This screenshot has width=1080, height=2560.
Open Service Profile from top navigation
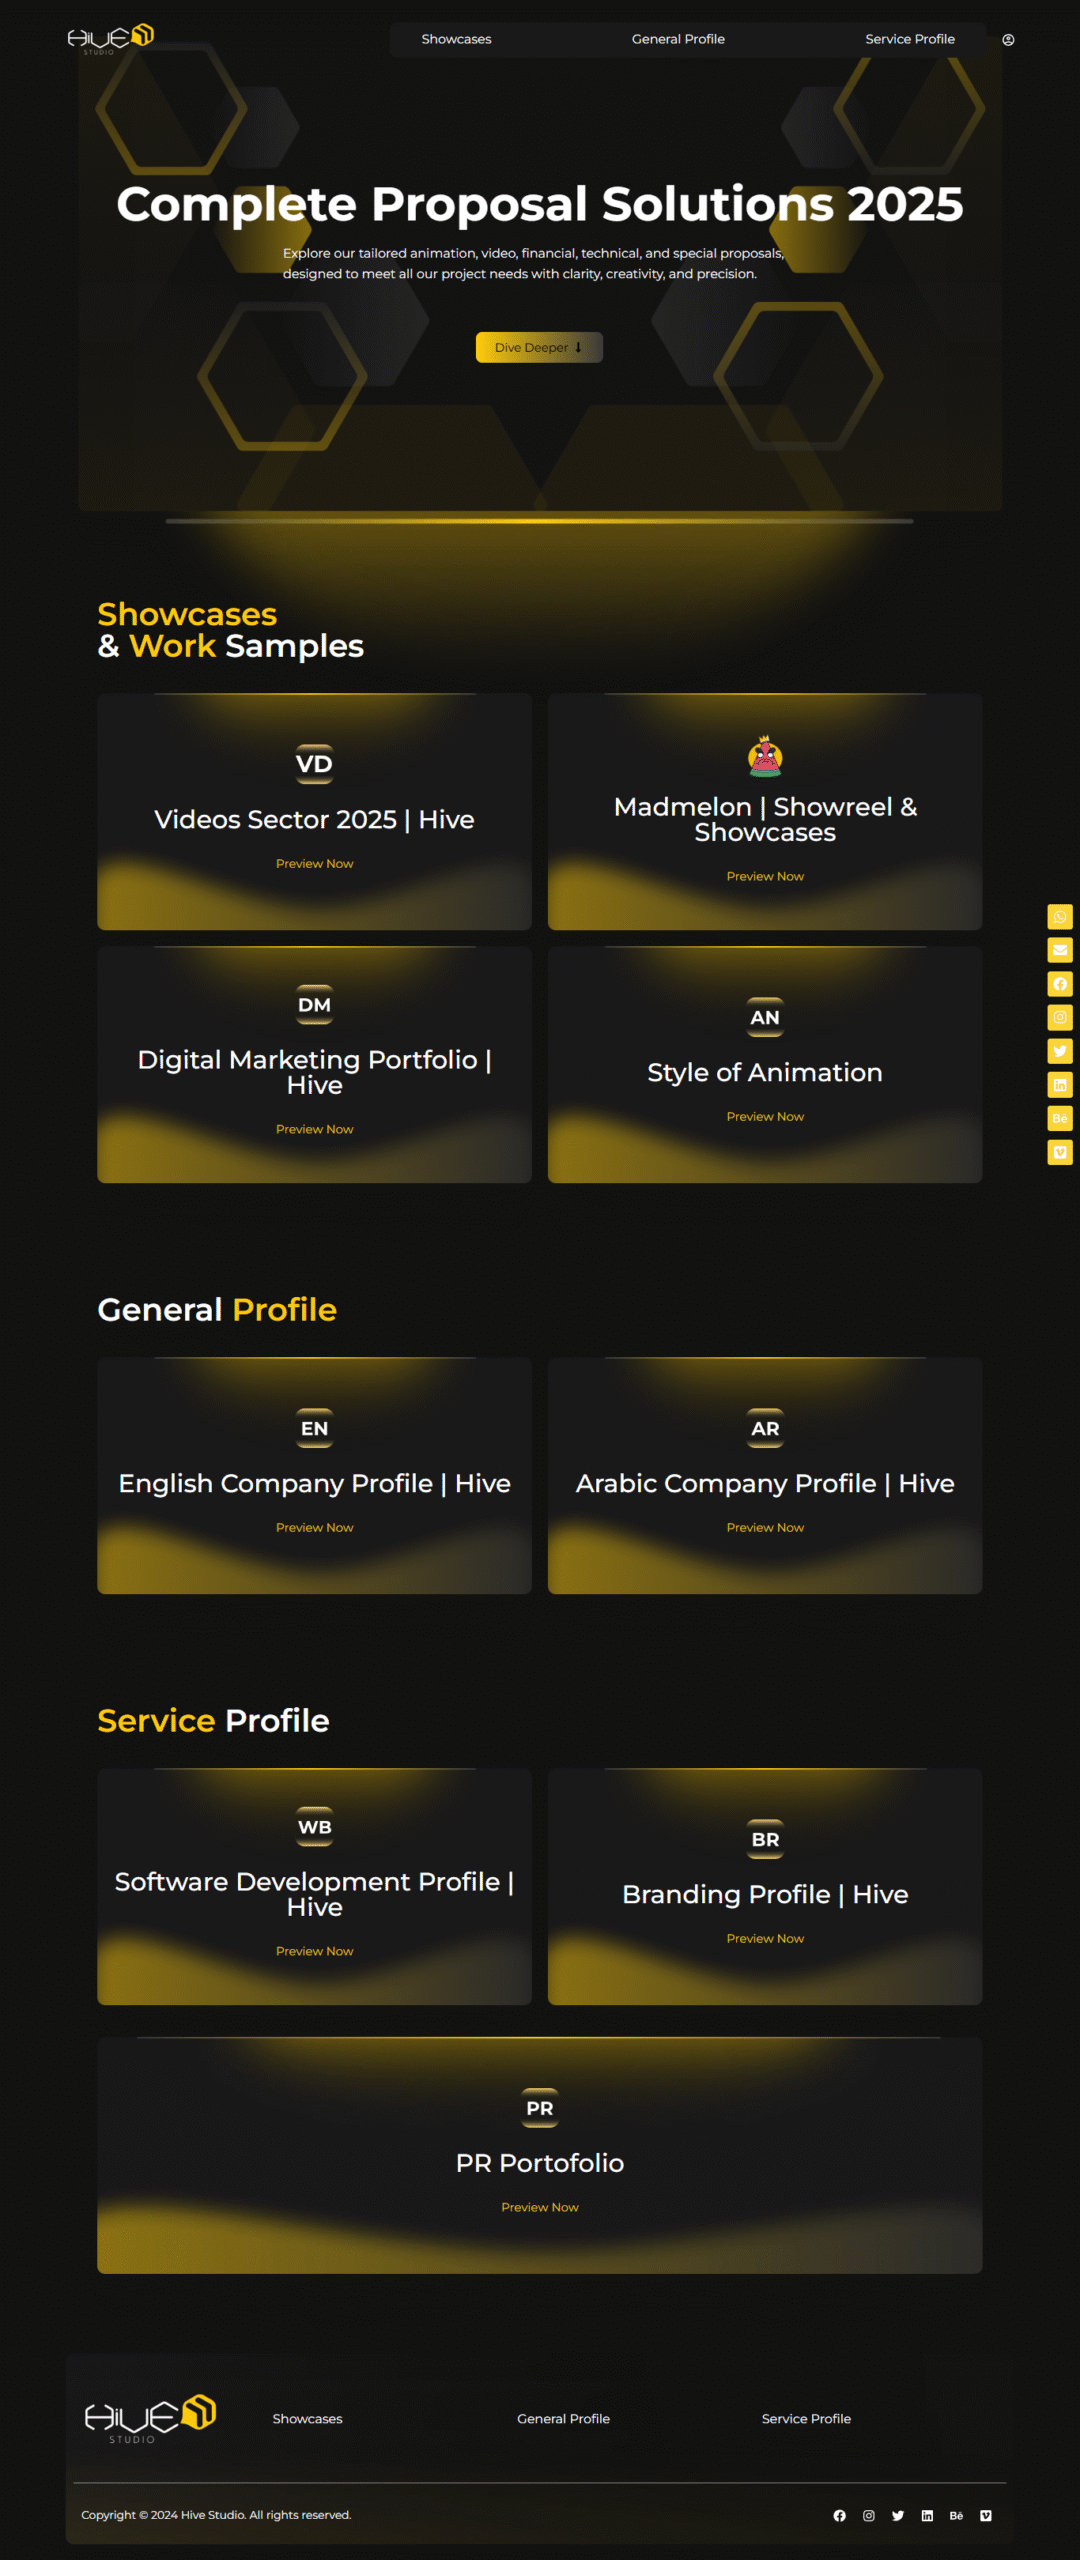click(910, 39)
